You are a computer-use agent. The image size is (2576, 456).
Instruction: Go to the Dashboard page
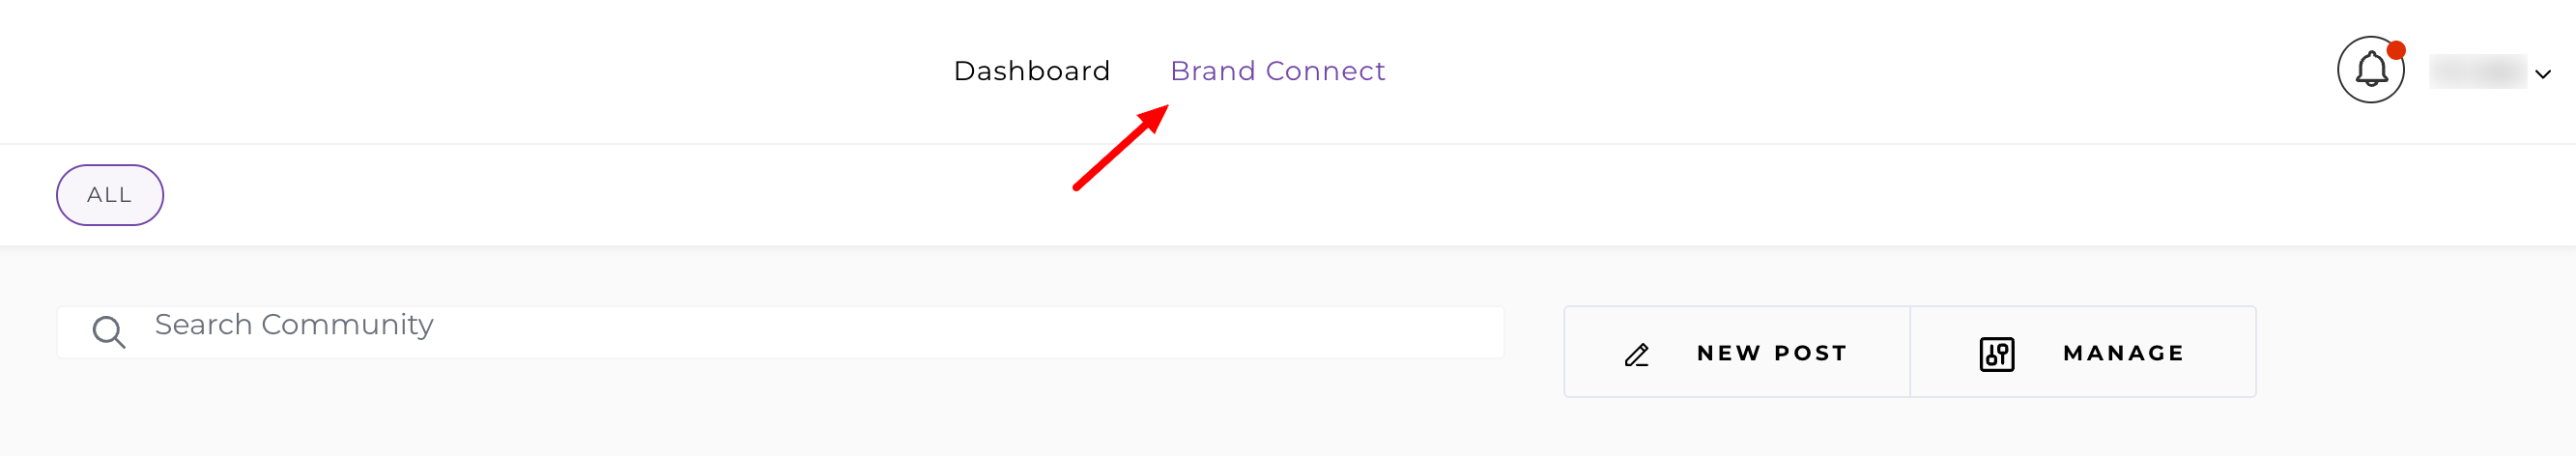click(1031, 71)
